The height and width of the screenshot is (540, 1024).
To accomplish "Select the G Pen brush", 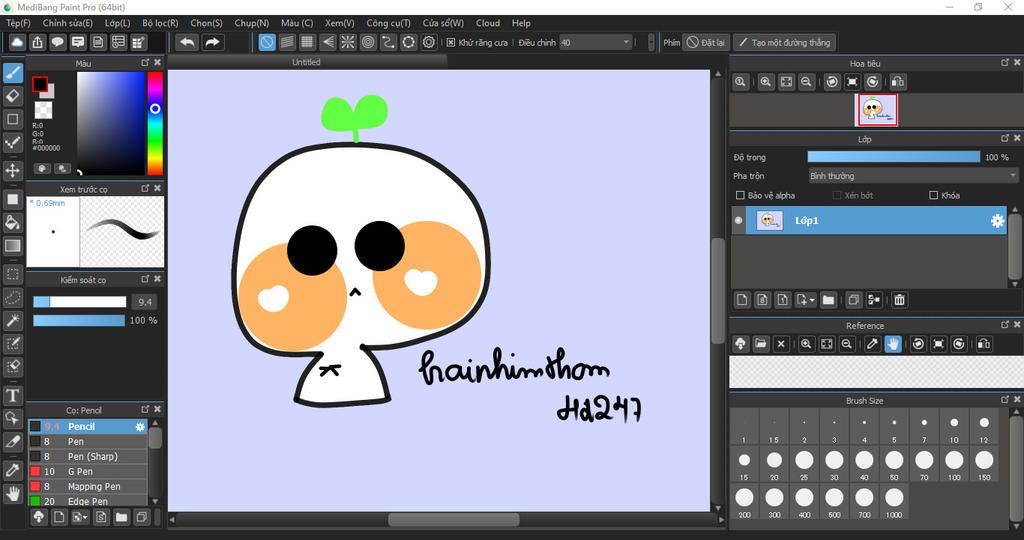I will [x=88, y=471].
